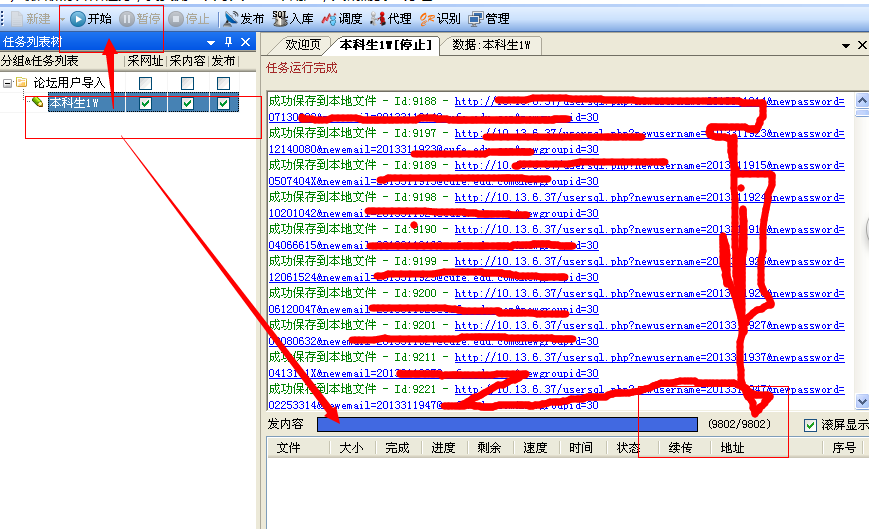
Task: Close the 任务列表树 panel
Action: 246,42
